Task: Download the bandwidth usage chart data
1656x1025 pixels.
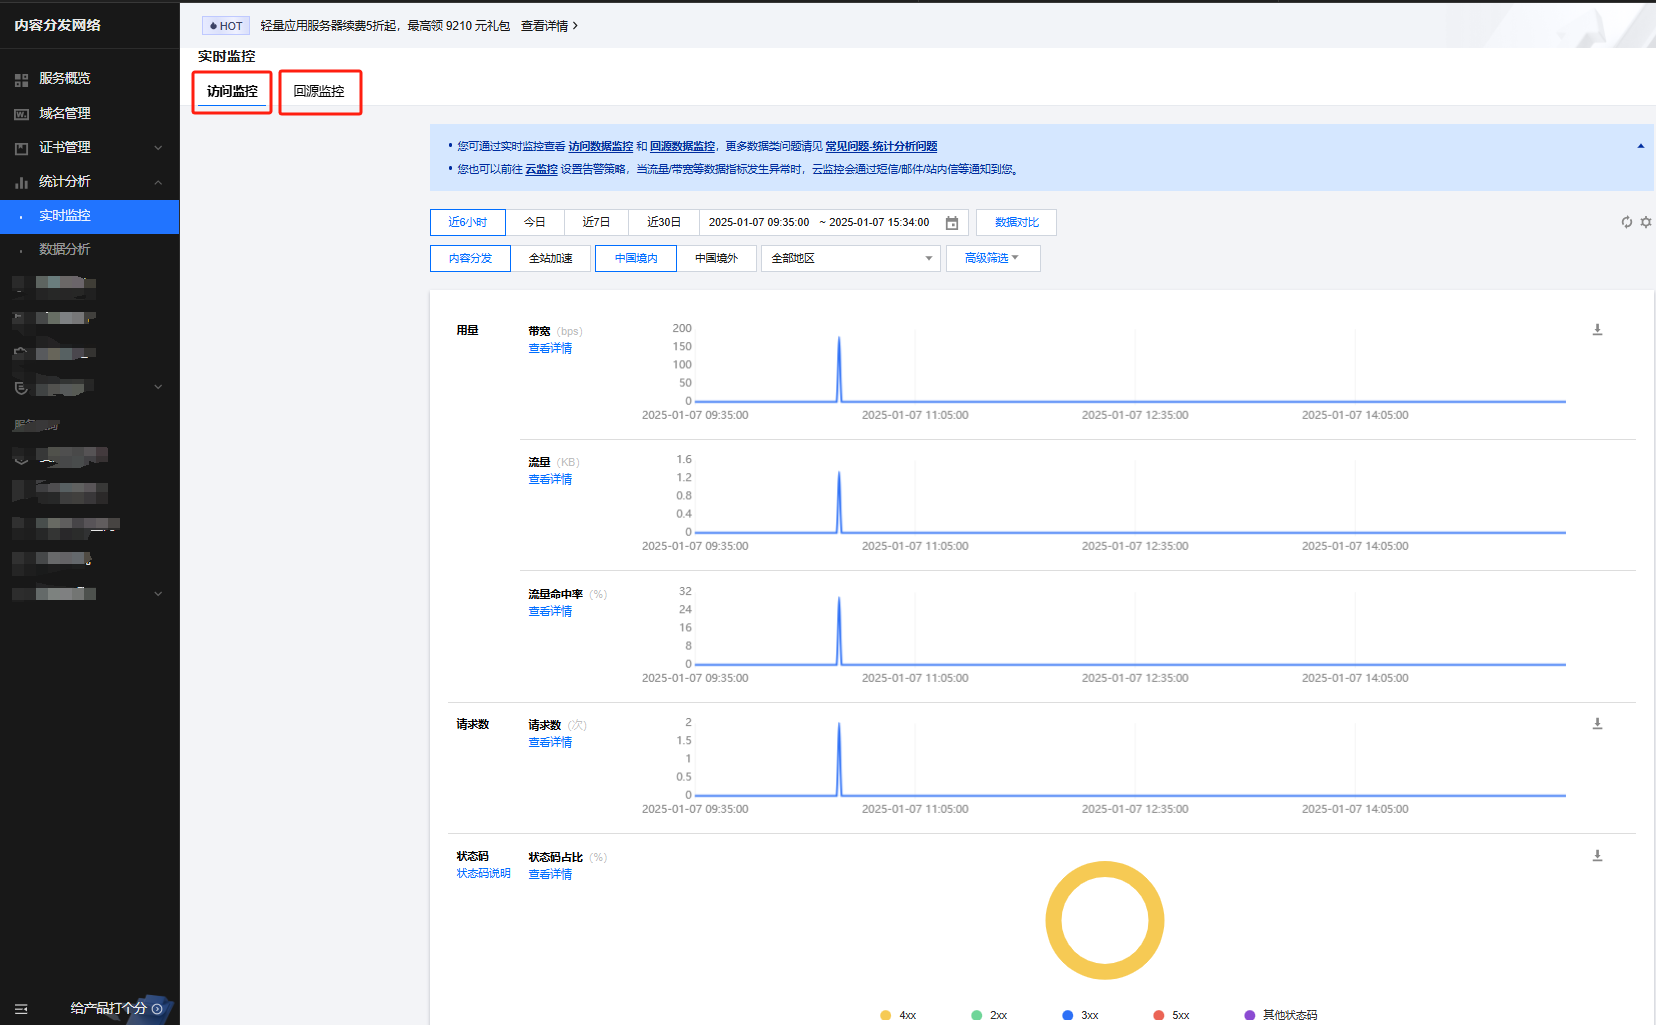Action: pyautogui.click(x=1597, y=330)
